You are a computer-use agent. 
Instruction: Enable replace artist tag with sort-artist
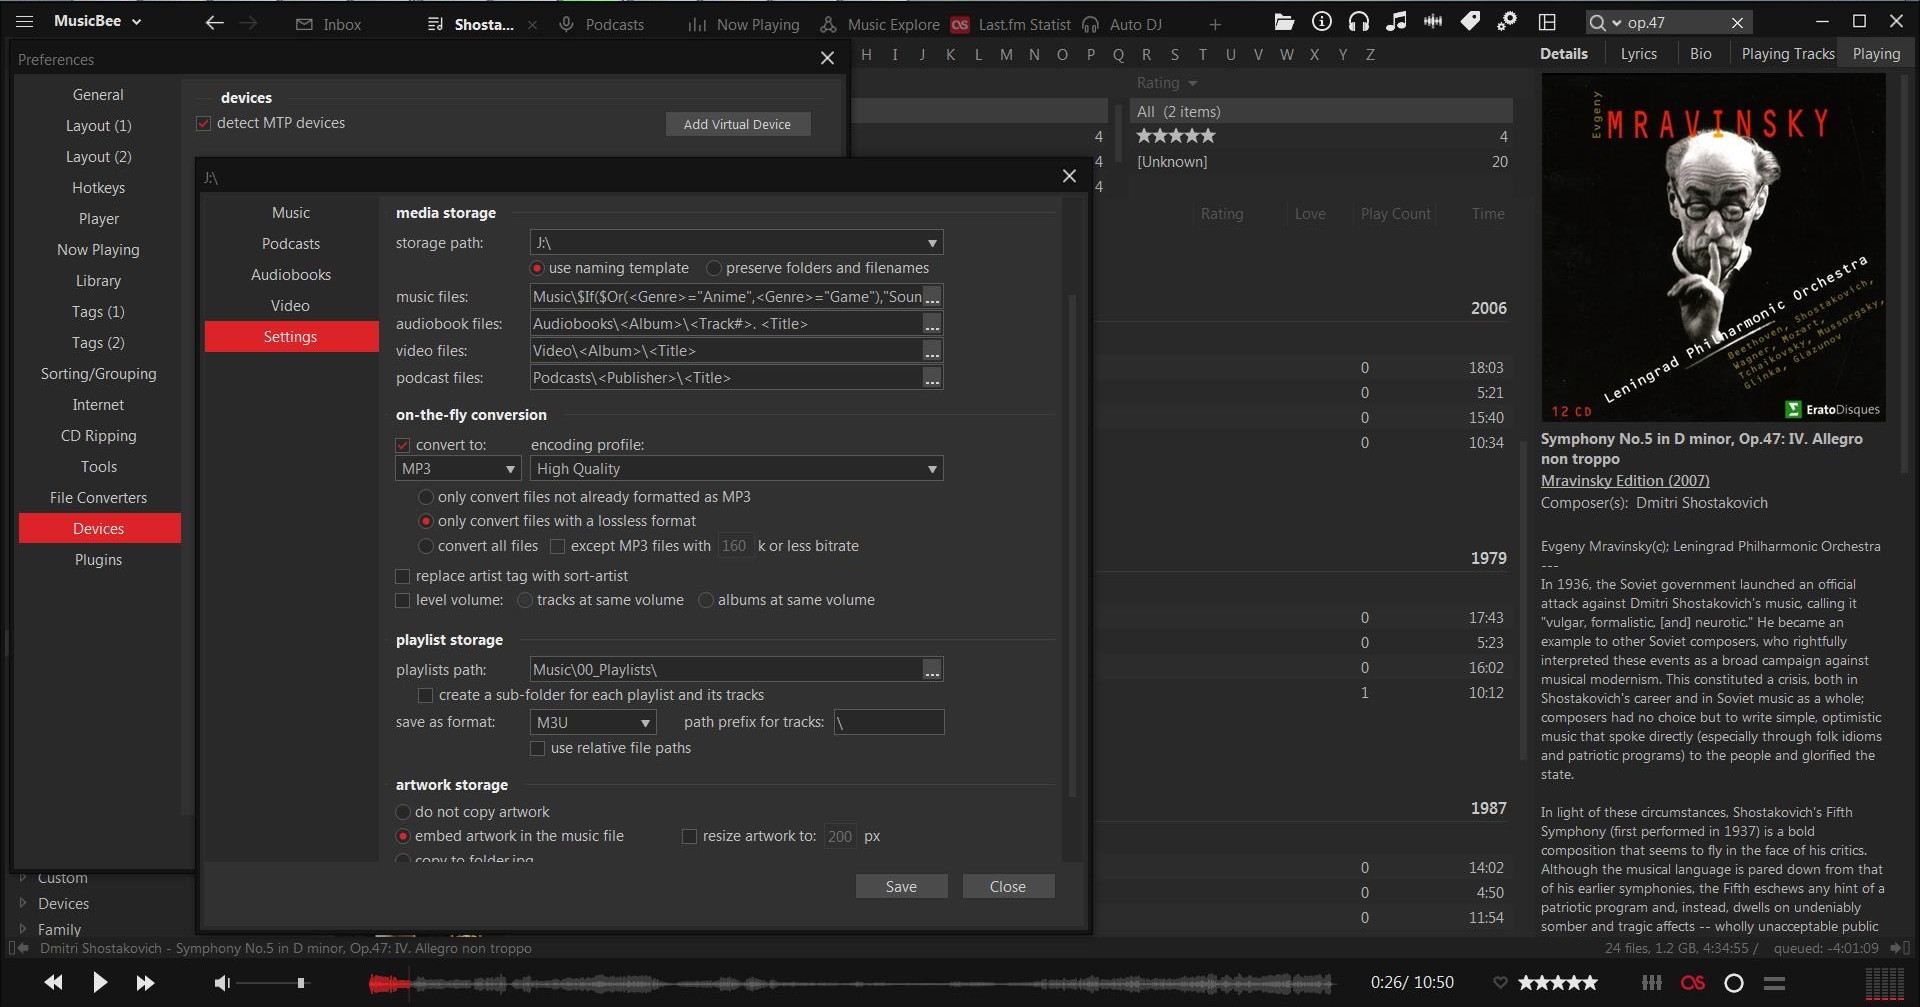[x=403, y=576]
